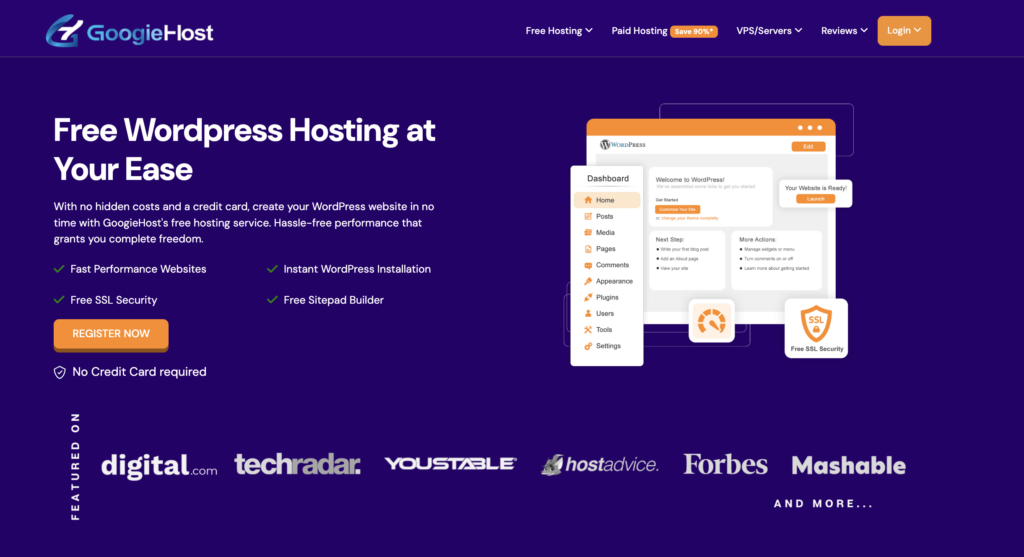Select the Posts icon in dashboard sidebar

click(x=588, y=216)
